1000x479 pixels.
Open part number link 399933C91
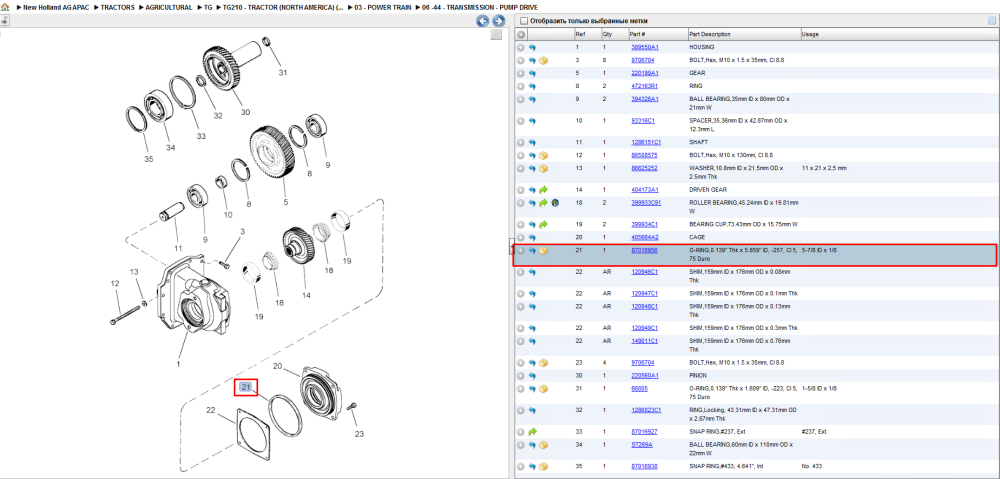click(646, 203)
